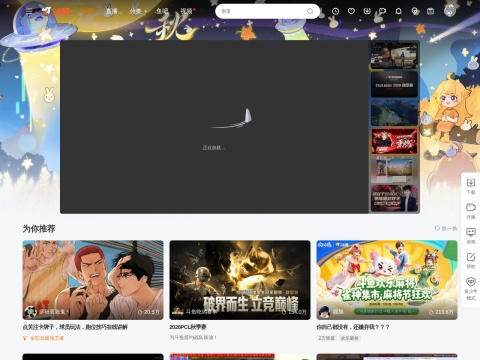Click the magnifier search icon
Viewport: 480px width, 360px height.
310,11
